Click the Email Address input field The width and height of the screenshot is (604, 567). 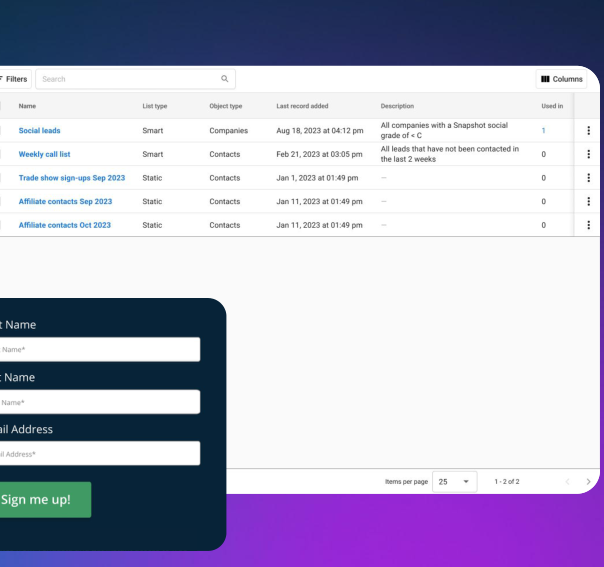tap(98, 453)
